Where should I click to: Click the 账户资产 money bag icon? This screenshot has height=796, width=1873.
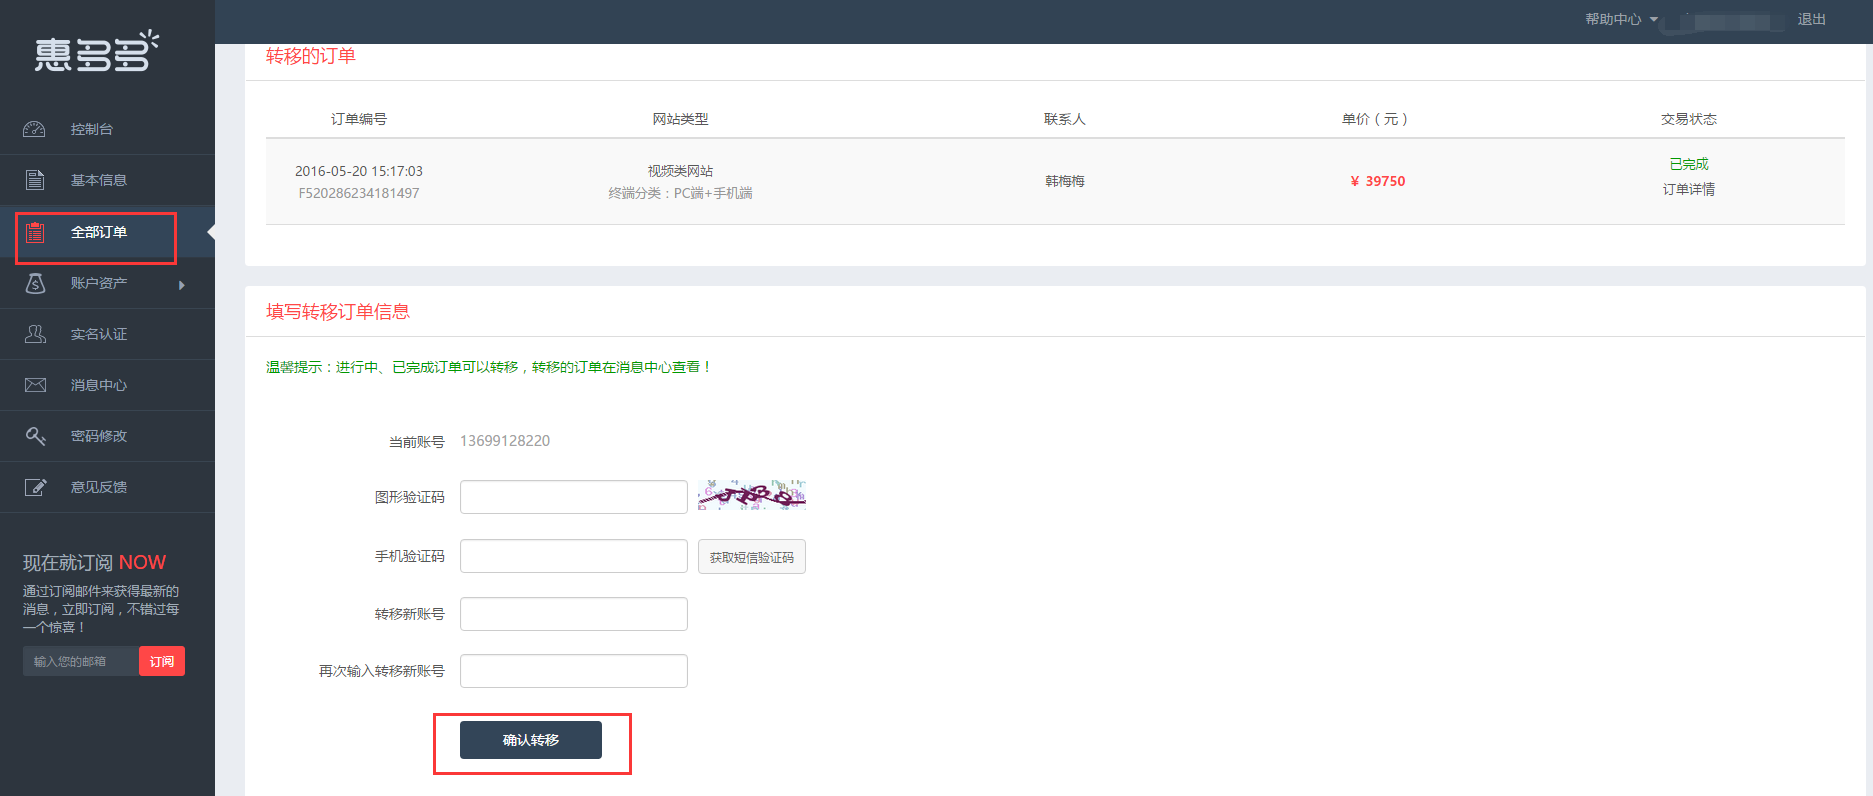(x=35, y=283)
